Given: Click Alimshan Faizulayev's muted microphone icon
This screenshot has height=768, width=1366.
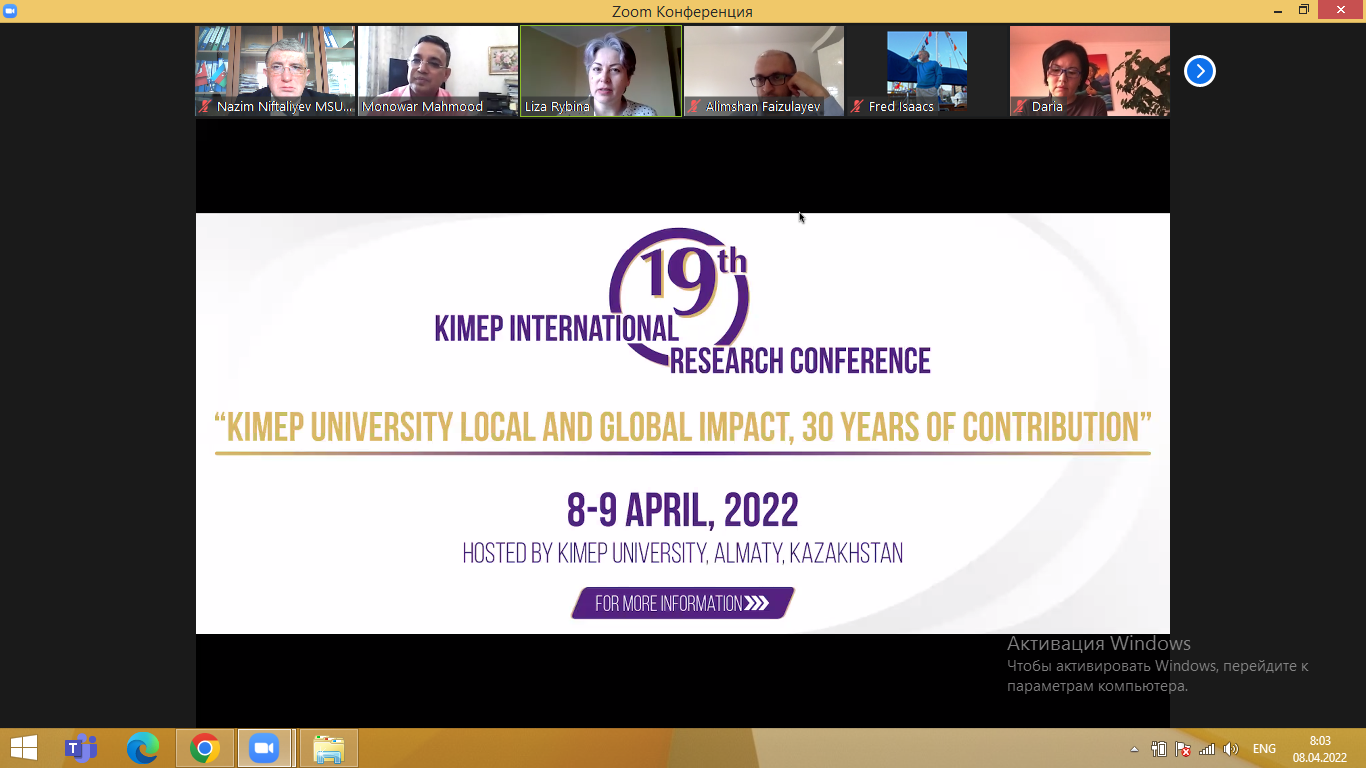Looking at the screenshot, I should [x=694, y=106].
